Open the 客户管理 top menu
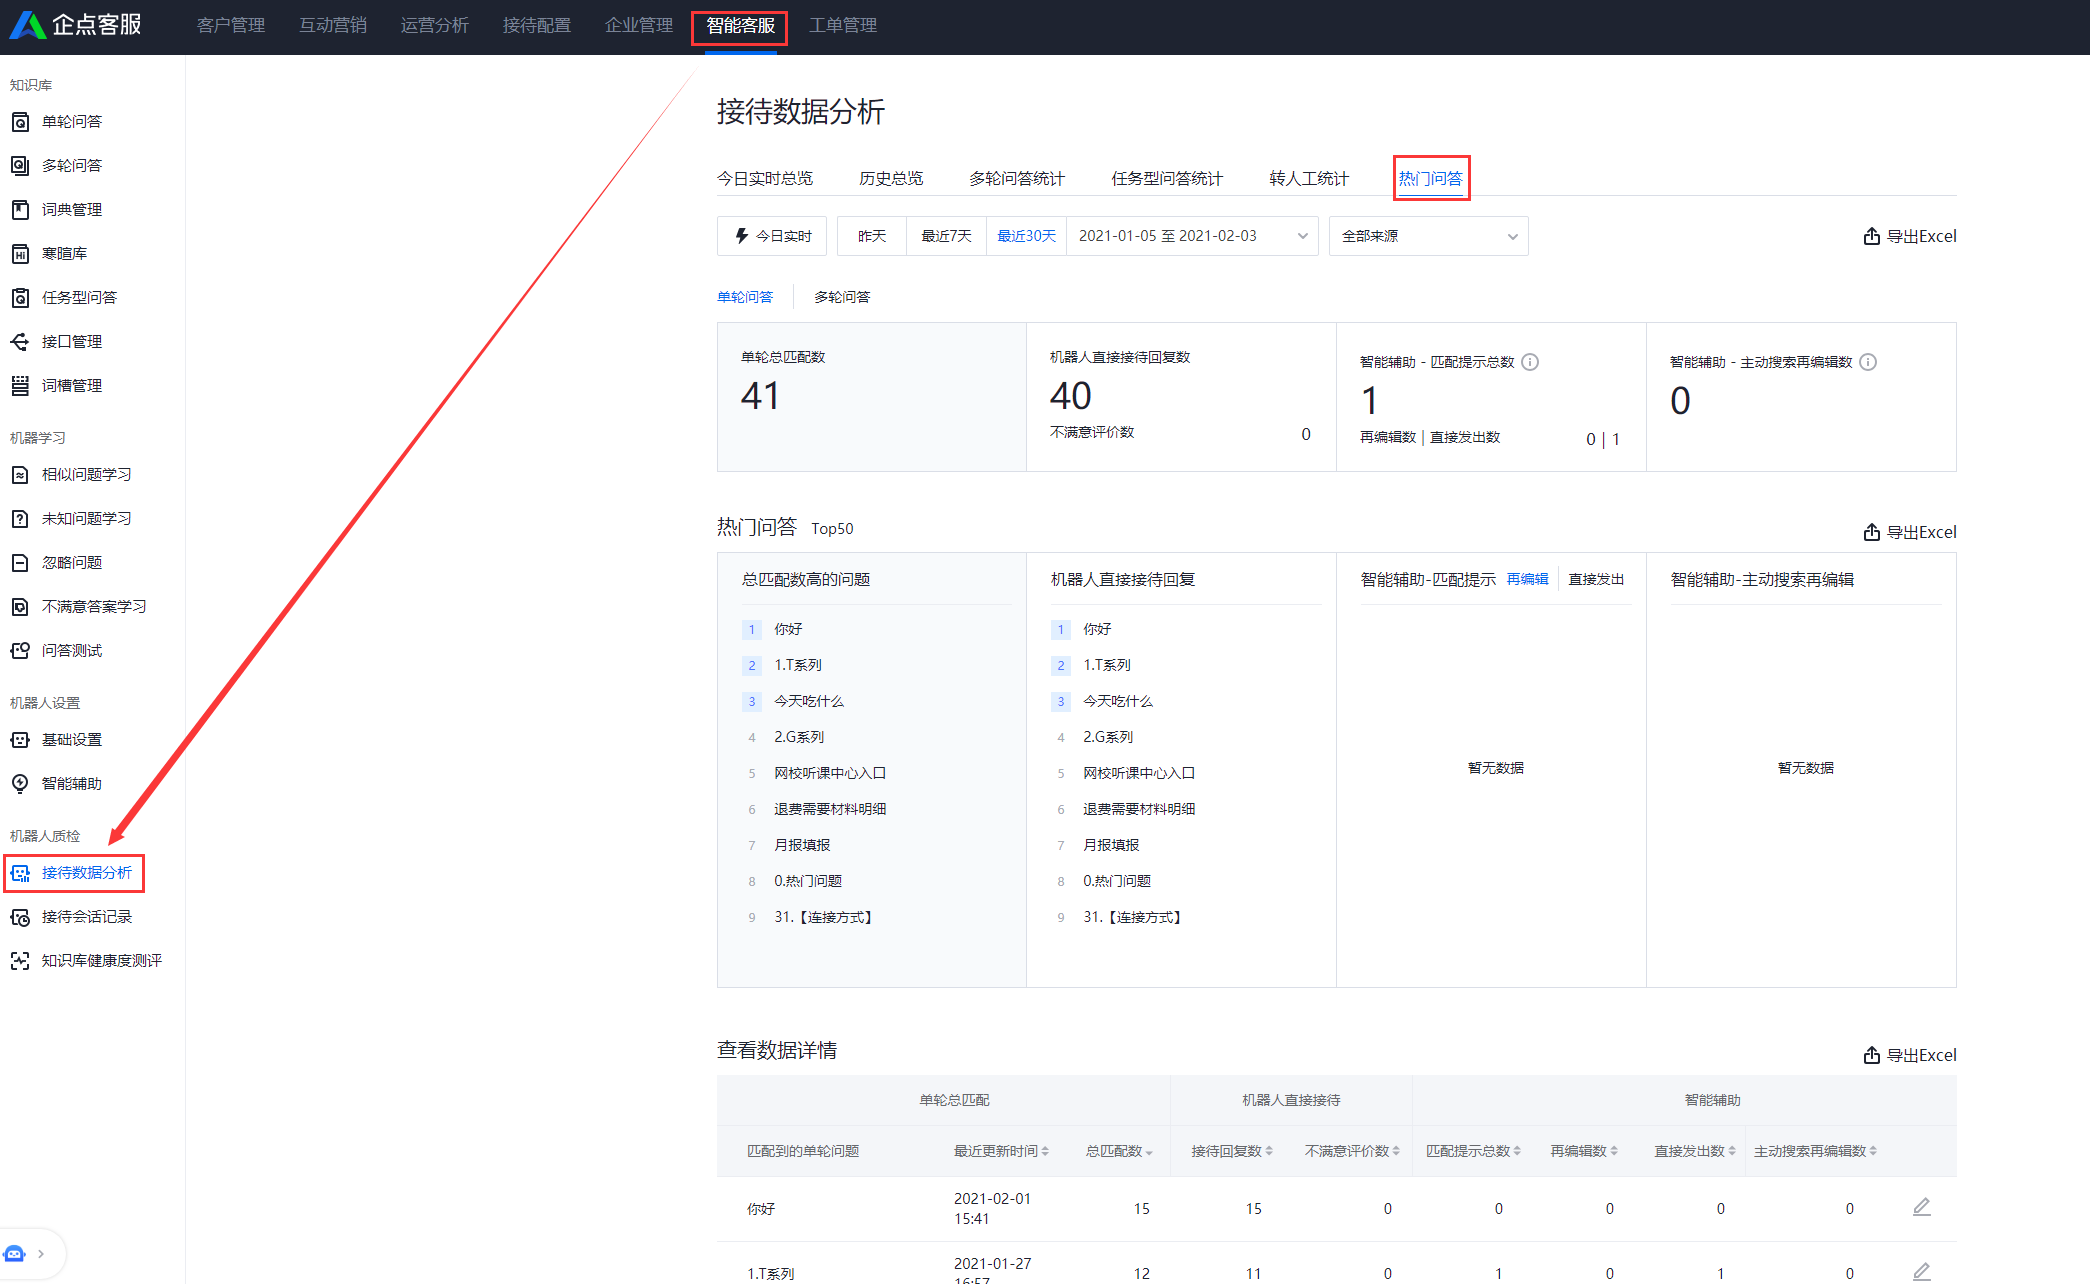 point(231,25)
